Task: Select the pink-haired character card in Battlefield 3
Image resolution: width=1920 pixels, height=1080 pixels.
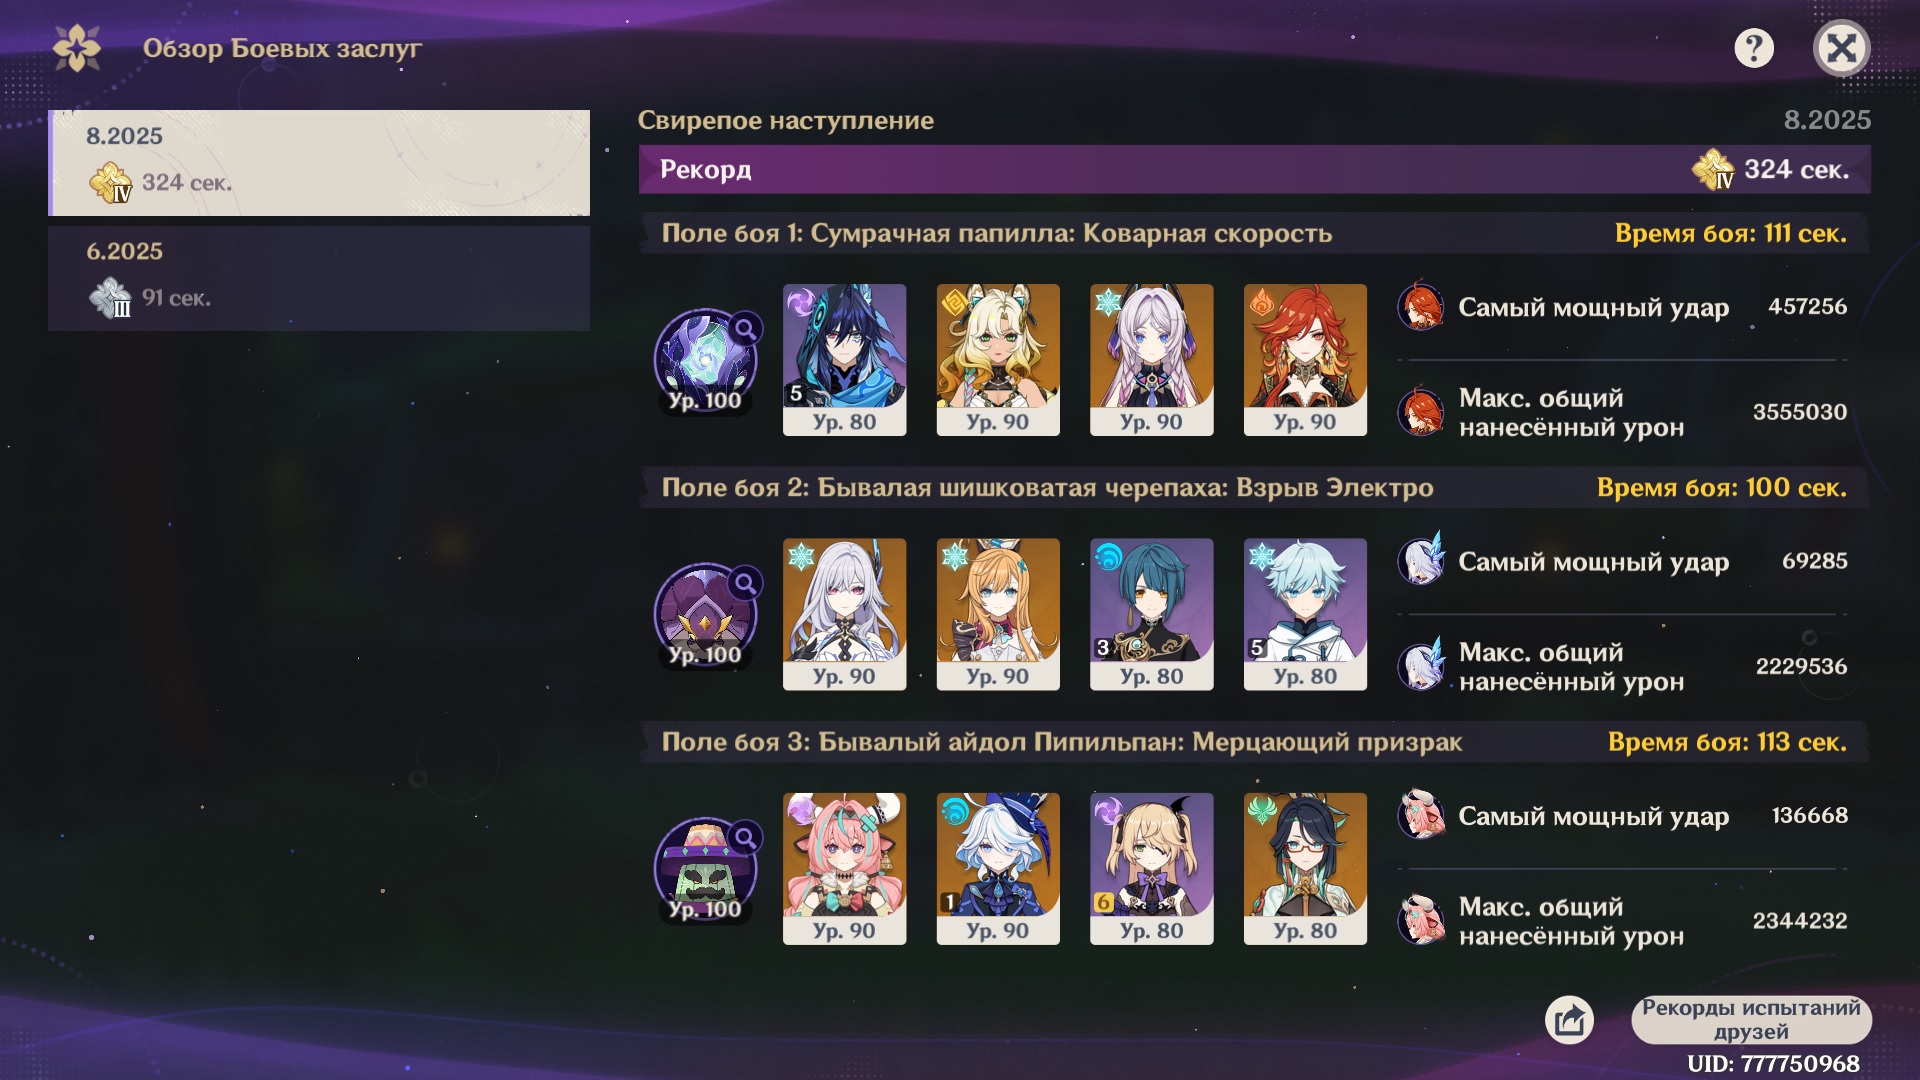Action: point(845,869)
